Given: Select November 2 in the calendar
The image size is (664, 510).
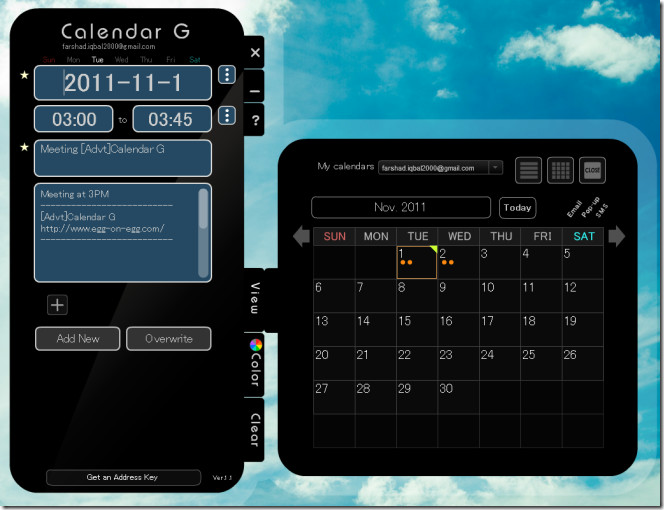Looking at the screenshot, I should pos(458,262).
